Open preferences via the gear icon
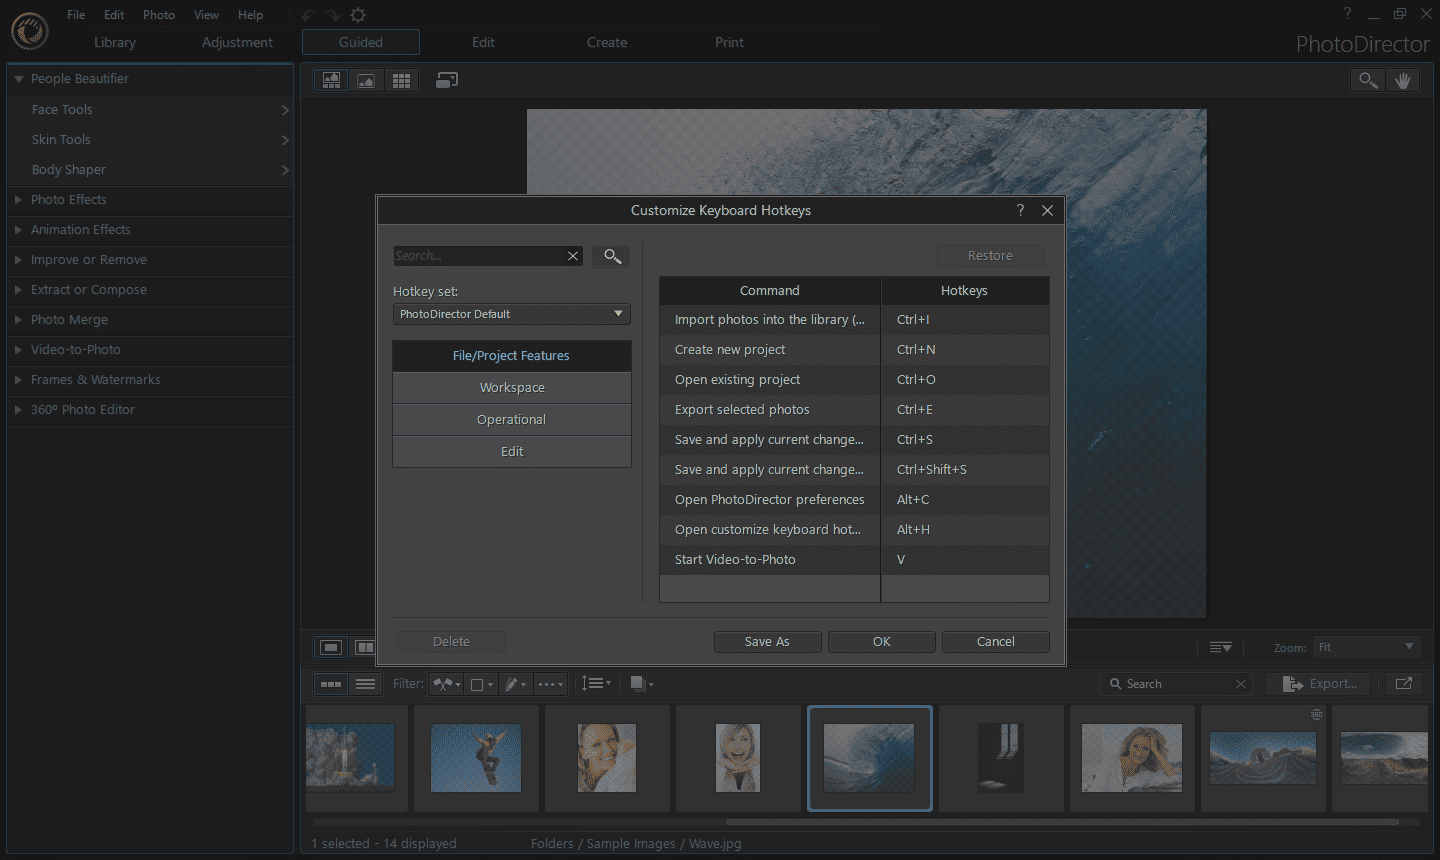Screen dimensions: 1440x860 point(358,15)
